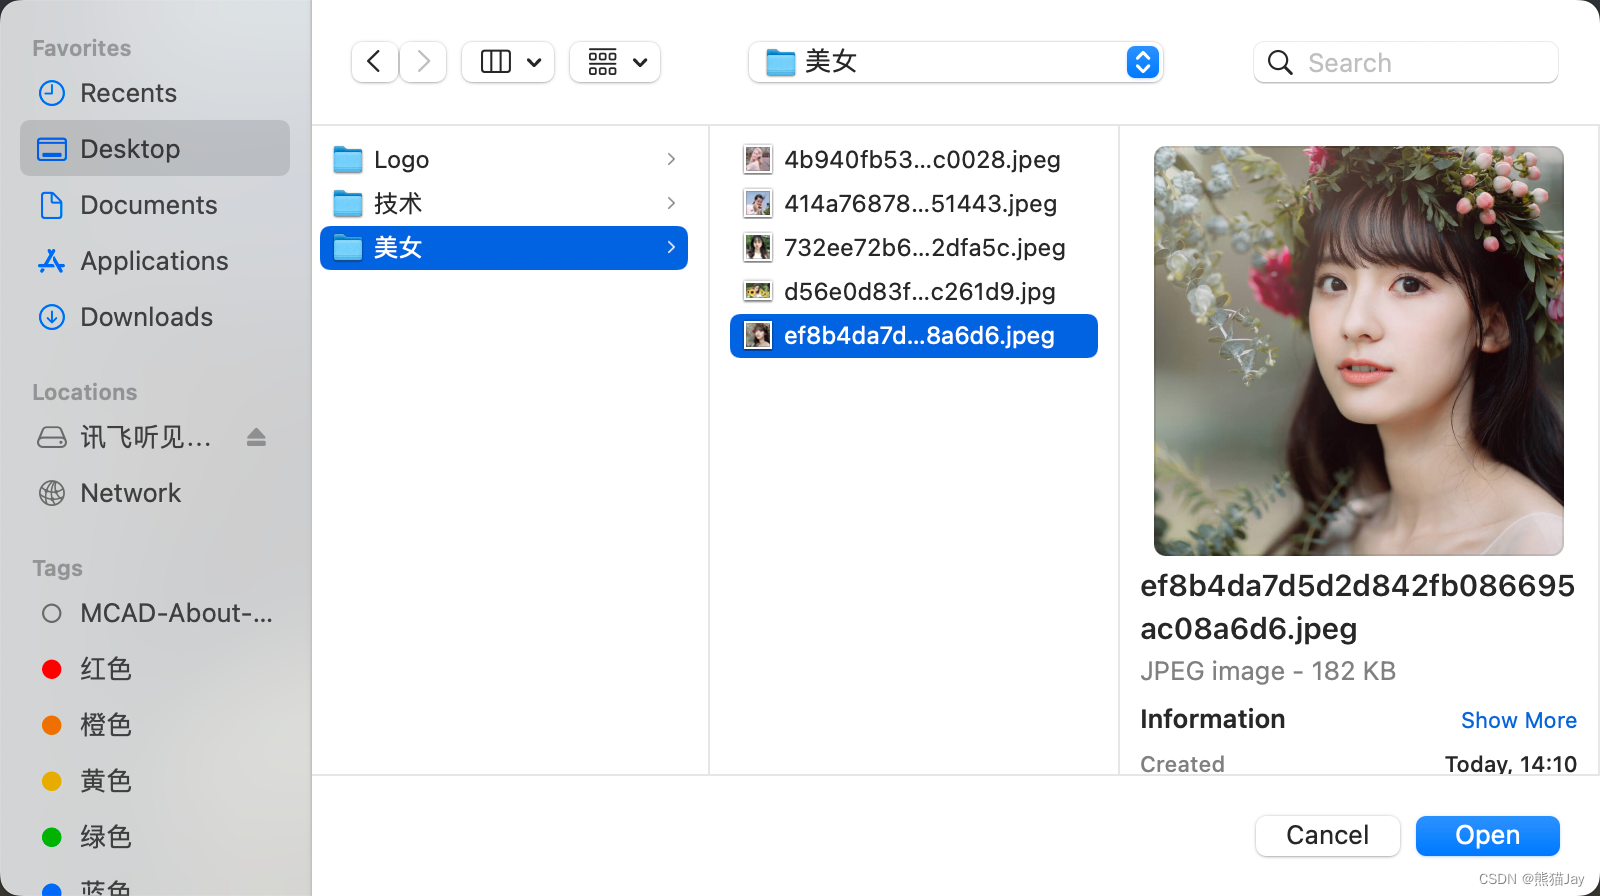
Task: Select Network under Locations
Action: [130, 493]
